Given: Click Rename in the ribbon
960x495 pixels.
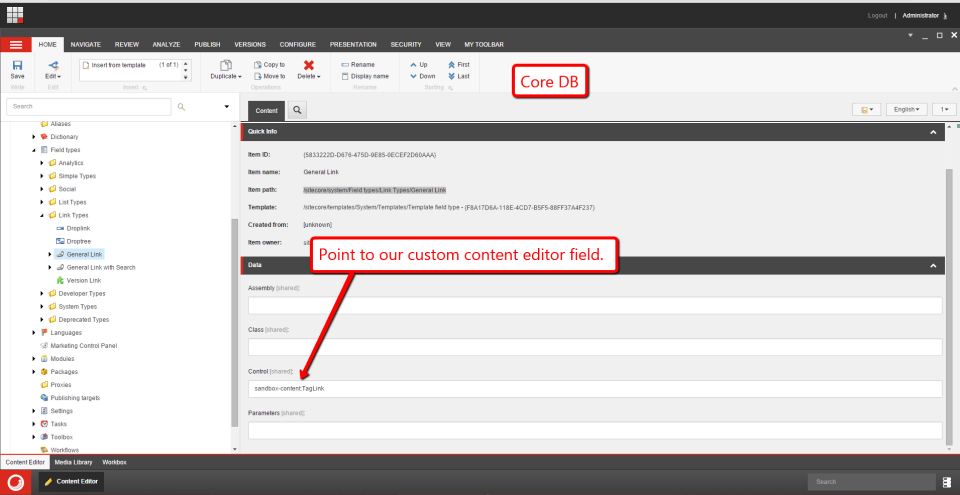Looking at the screenshot, I should [x=358, y=64].
